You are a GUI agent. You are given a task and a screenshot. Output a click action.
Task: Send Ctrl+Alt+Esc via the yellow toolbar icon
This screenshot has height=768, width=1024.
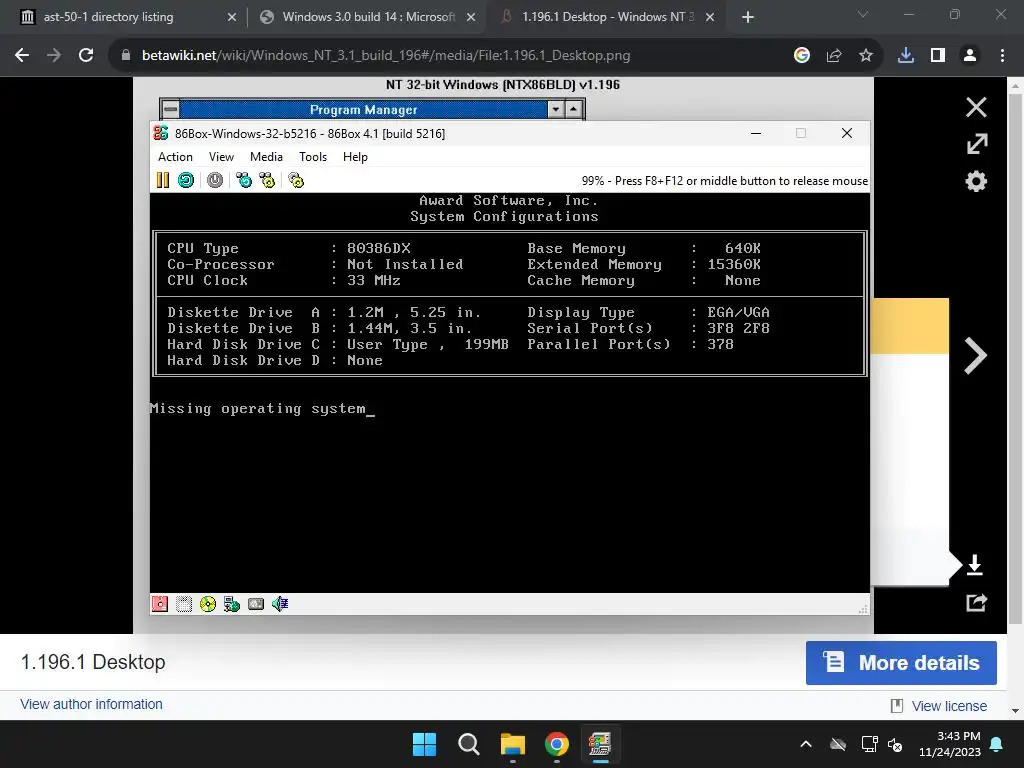pyautogui.click(x=267, y=180)
